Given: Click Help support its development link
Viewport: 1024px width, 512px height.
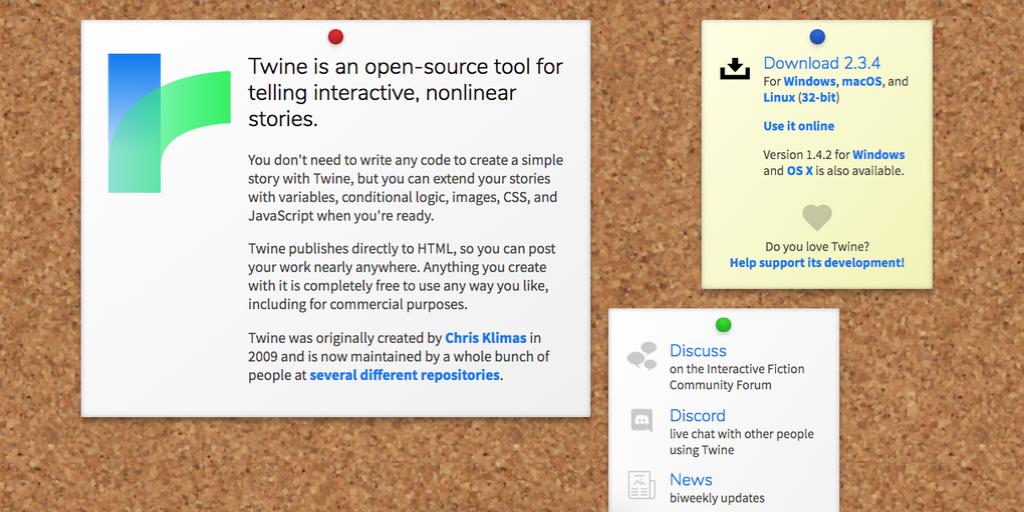Looking at the screenshot, I should [x=817, y=263].
